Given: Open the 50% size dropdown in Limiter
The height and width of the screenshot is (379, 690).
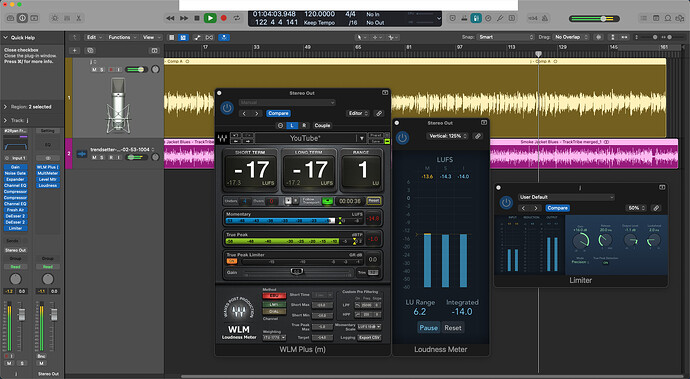Looking at the screenshot, I should (x=636, y=208).
